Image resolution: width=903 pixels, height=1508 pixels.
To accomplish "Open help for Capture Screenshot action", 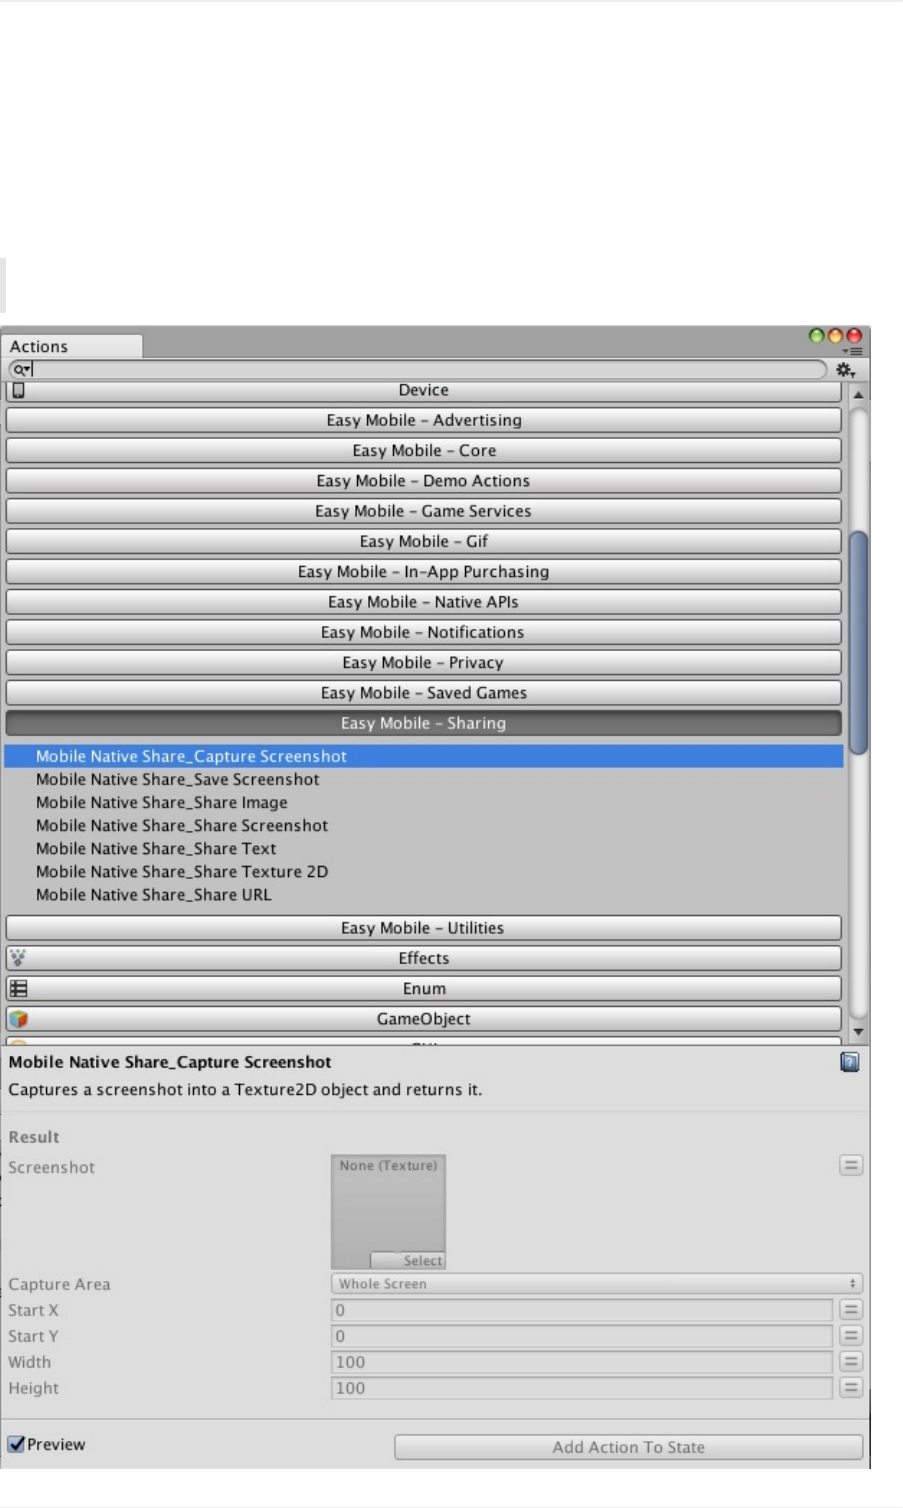I will click(x=850, y=1062).
